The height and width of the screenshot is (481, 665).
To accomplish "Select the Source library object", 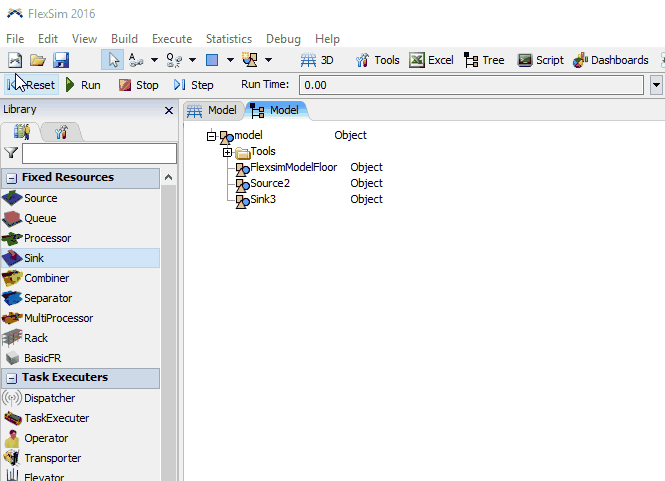I will [81, 198].
